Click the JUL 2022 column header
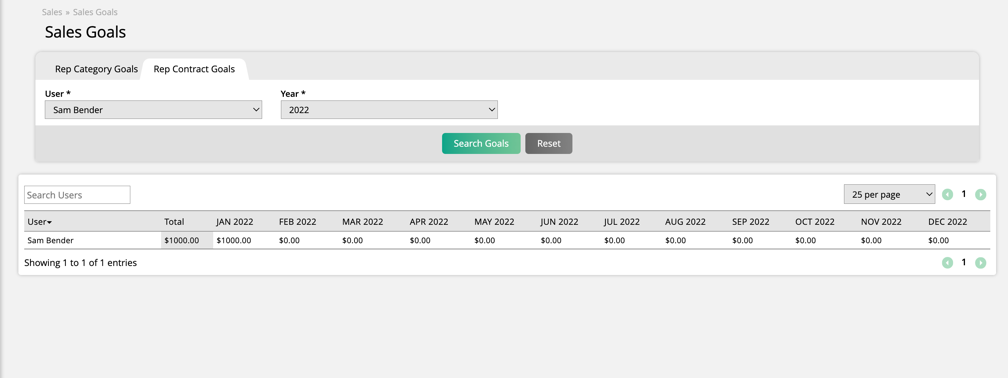Screen dimensions: 1008x378 tap(622, 222)
